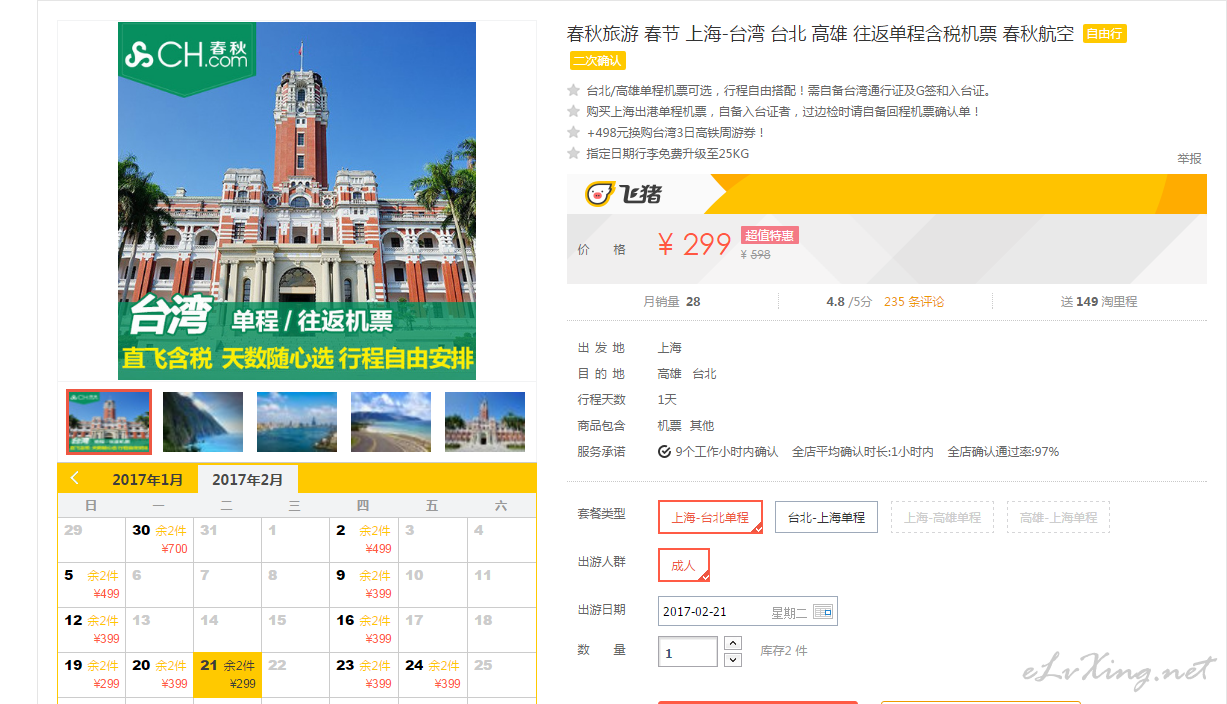Click the Fliggy (飞猪) logo
Image resolution: width=1227 pixels, height=704 pixels.
(623, 194)
